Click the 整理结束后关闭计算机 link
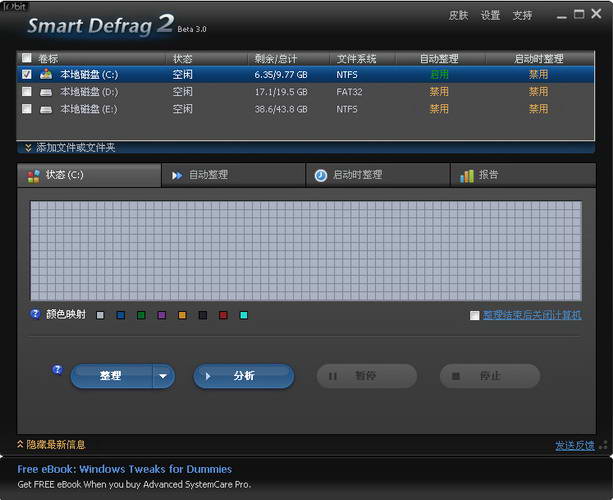Screen dimensions: 613x500 pos(532,315)
